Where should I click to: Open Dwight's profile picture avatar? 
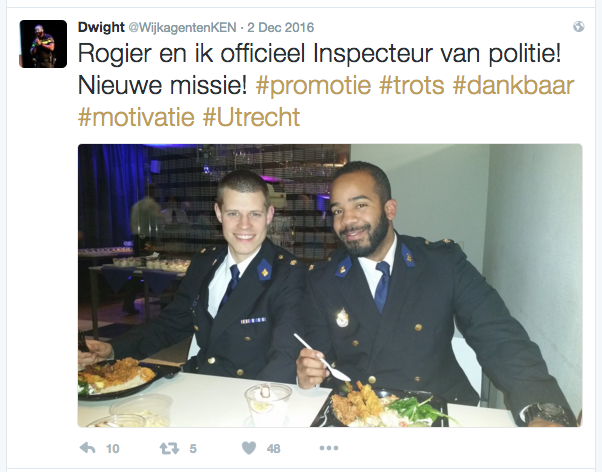pyautogui.click(x=43, y=44)
